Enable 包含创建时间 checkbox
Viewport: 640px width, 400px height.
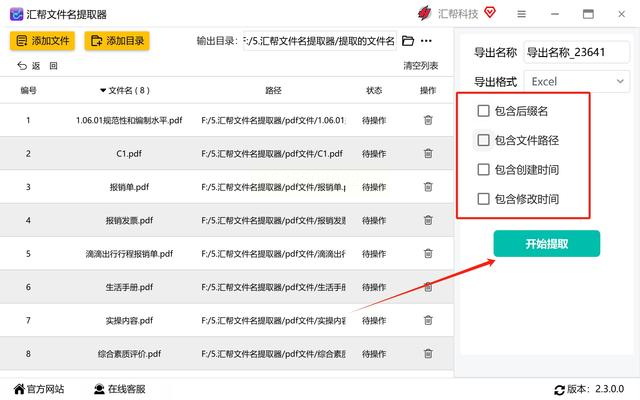[483, 169]
